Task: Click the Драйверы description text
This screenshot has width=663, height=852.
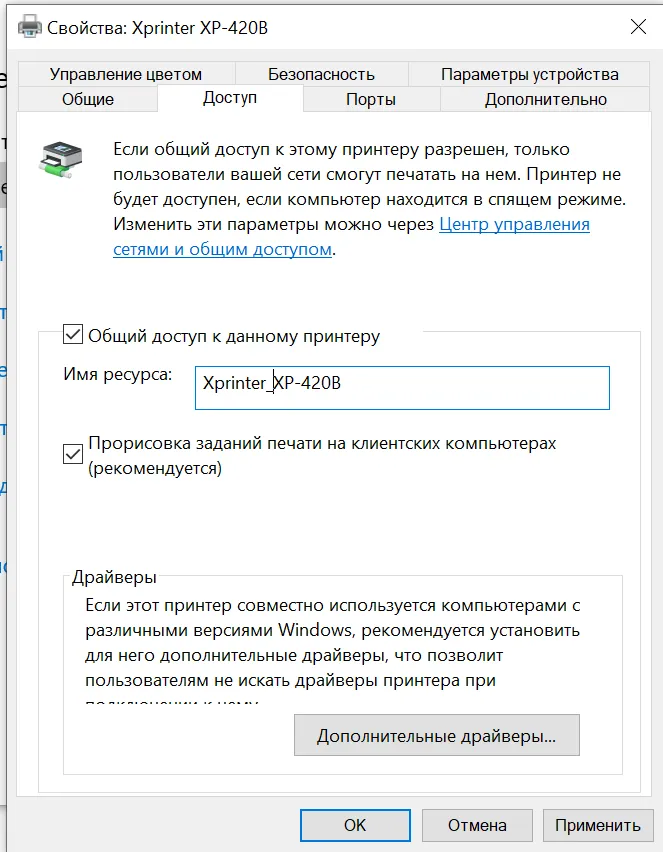Action: (333, 650)
